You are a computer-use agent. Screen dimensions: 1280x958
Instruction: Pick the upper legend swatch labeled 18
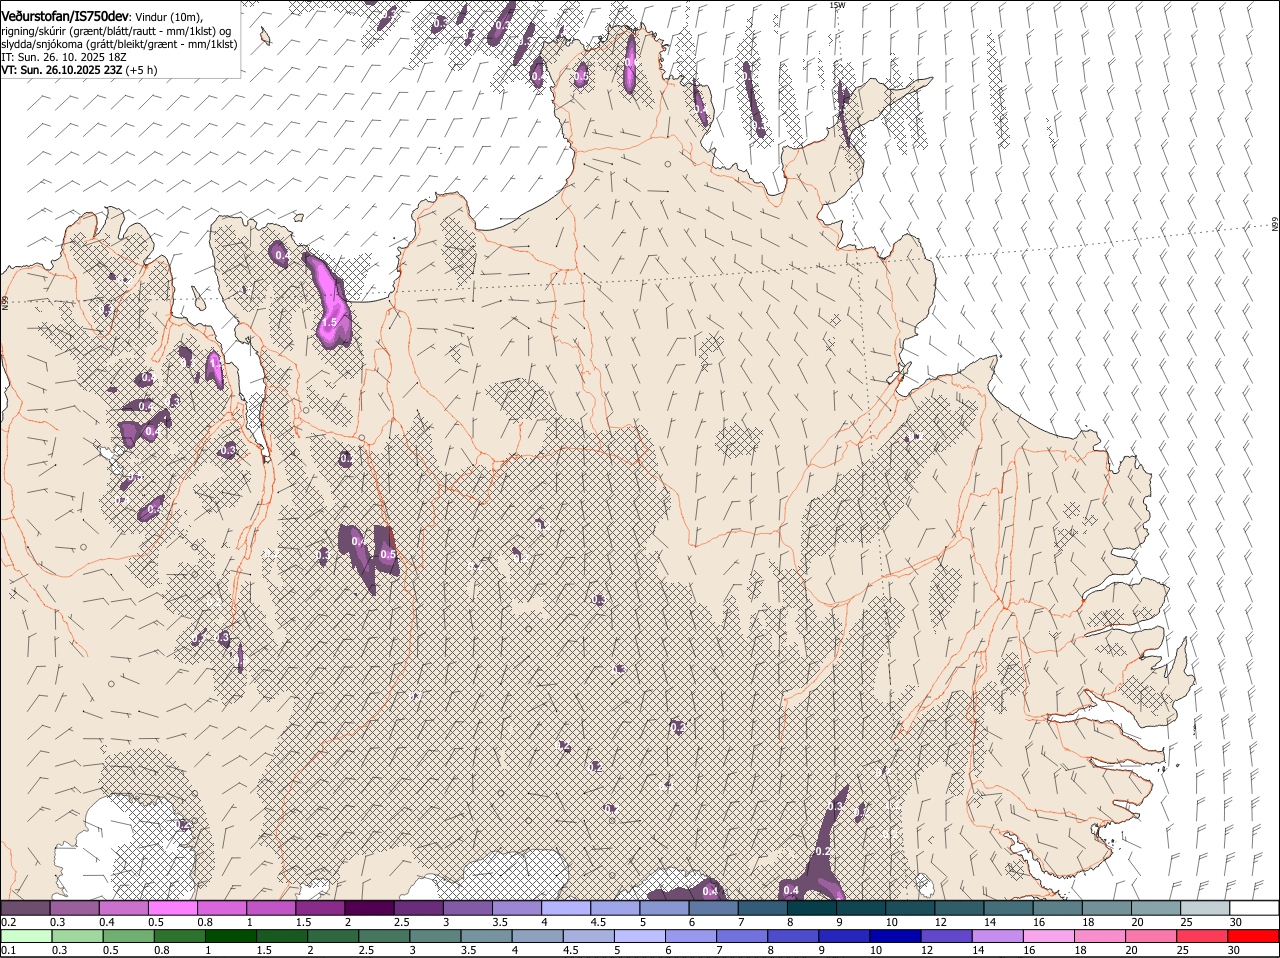tap(1107, 908)
